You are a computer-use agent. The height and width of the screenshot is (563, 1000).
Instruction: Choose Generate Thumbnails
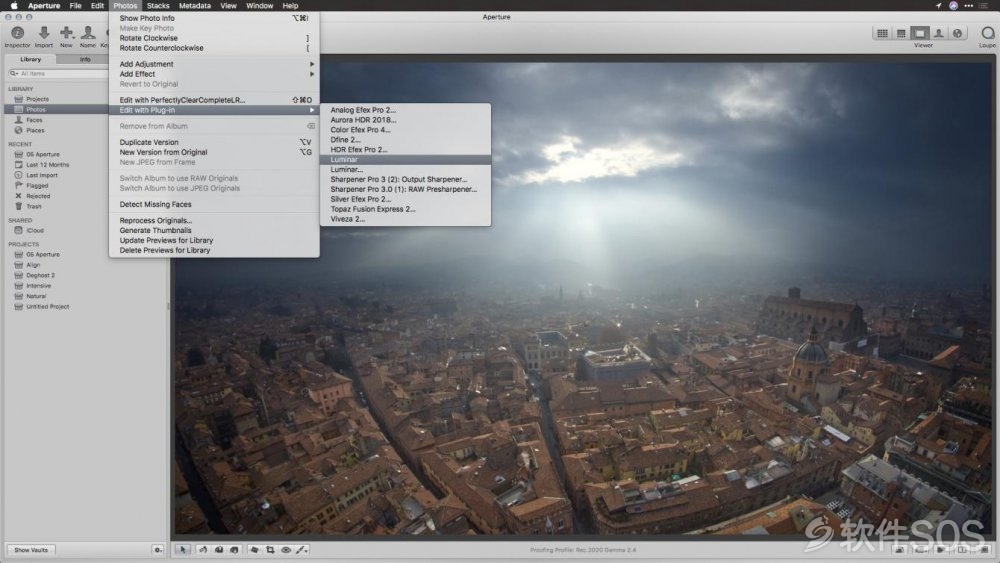tap(214, 231)
